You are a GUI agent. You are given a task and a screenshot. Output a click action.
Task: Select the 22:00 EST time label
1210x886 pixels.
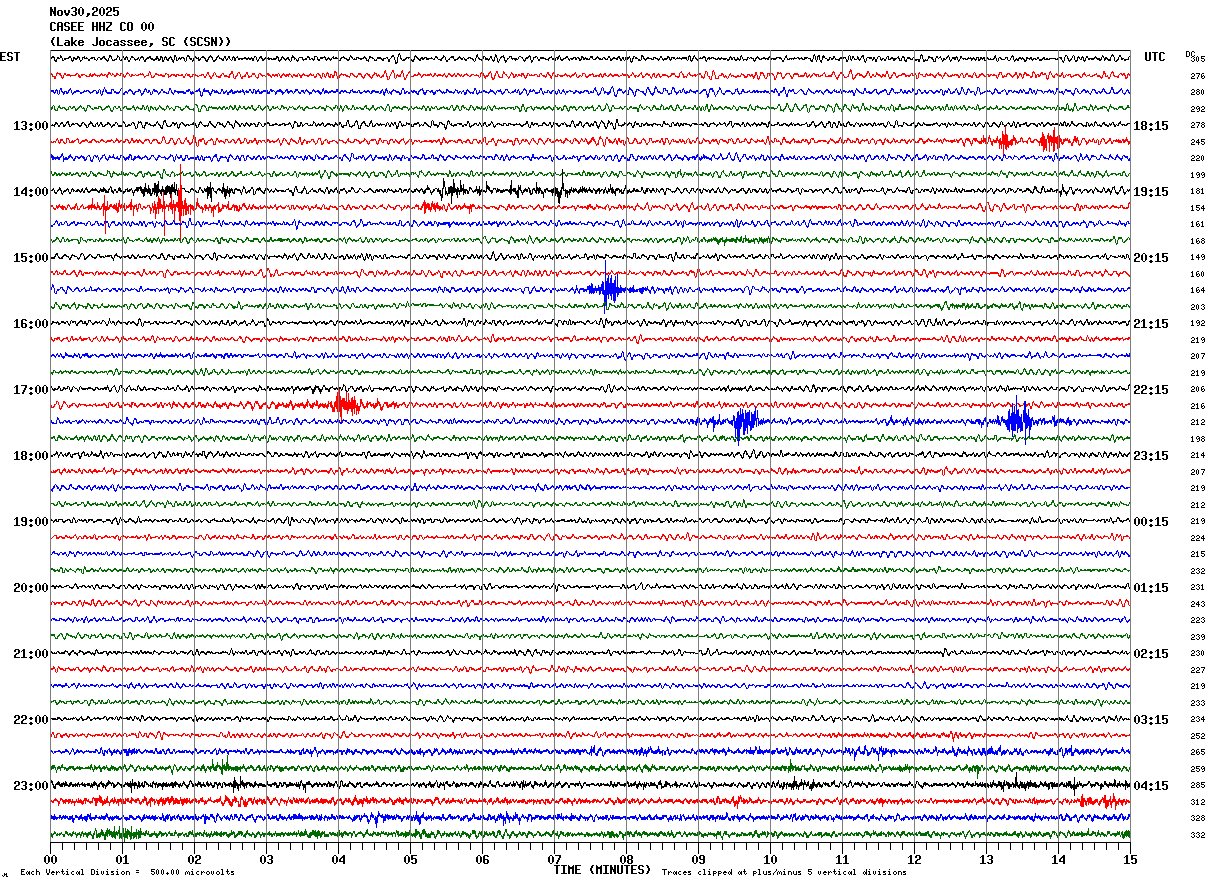tap(30, 720)
